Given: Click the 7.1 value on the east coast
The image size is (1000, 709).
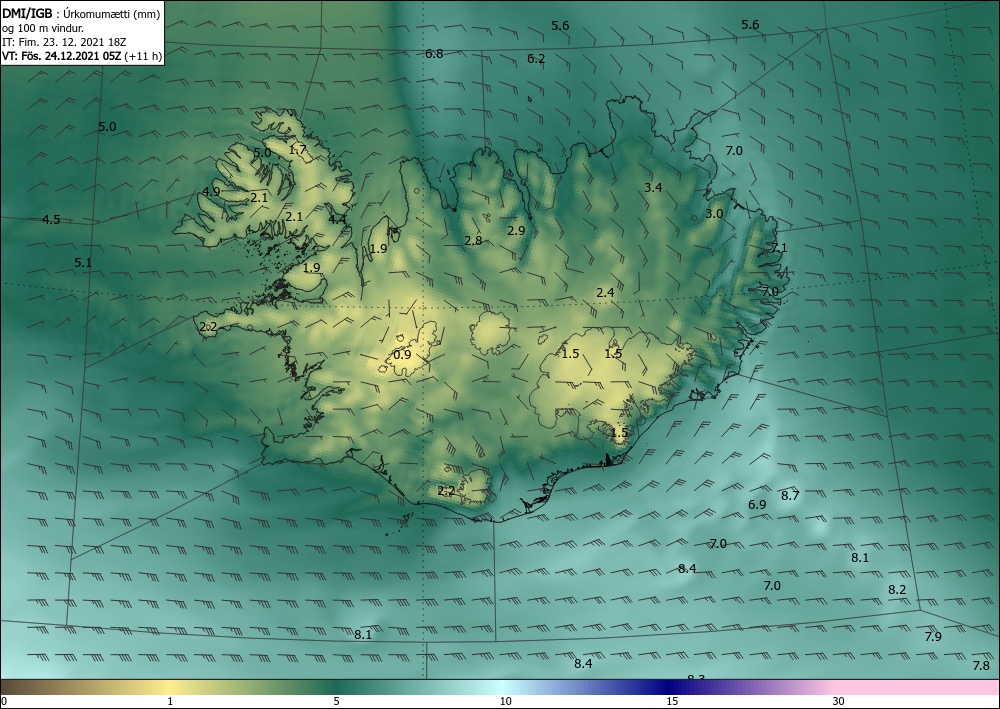Looking at the screenshot, I should click(778, 247).
